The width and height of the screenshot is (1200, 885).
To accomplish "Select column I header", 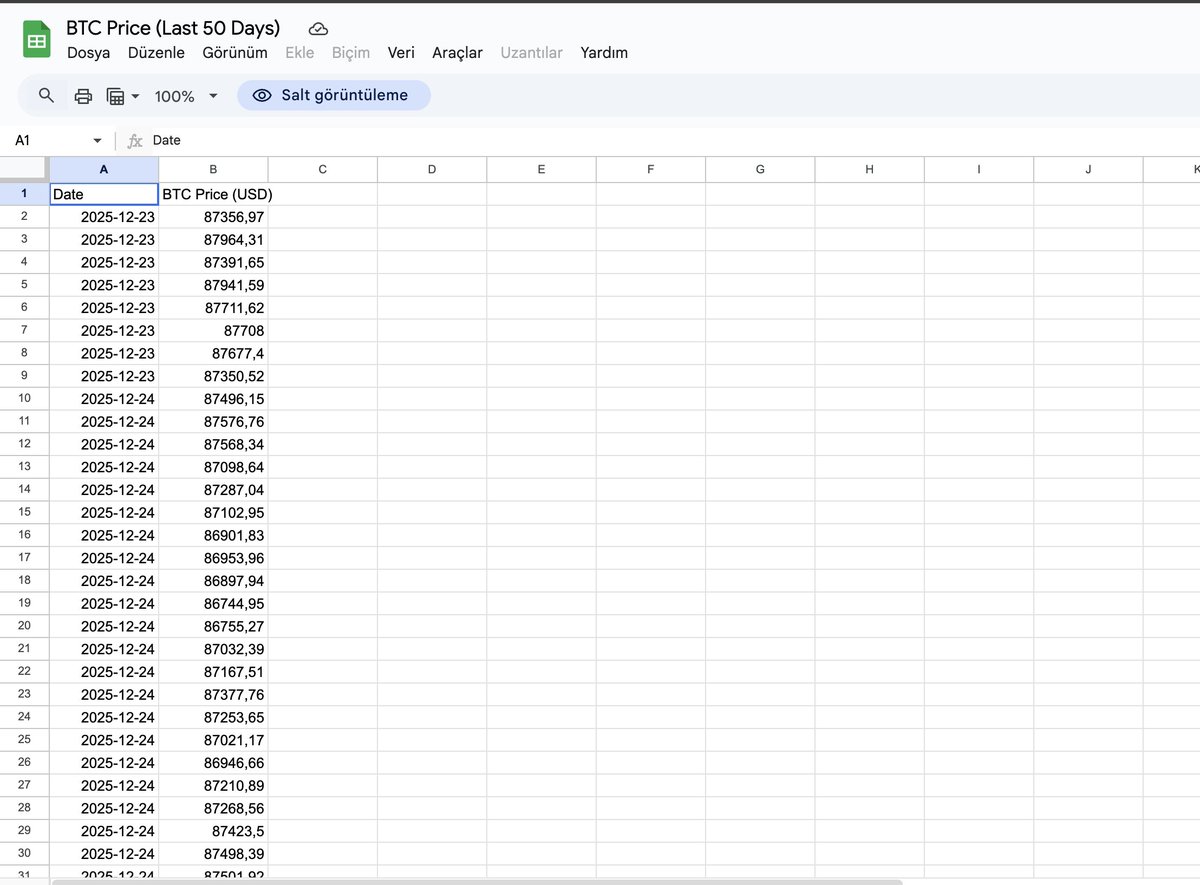I will click(979, 169).
